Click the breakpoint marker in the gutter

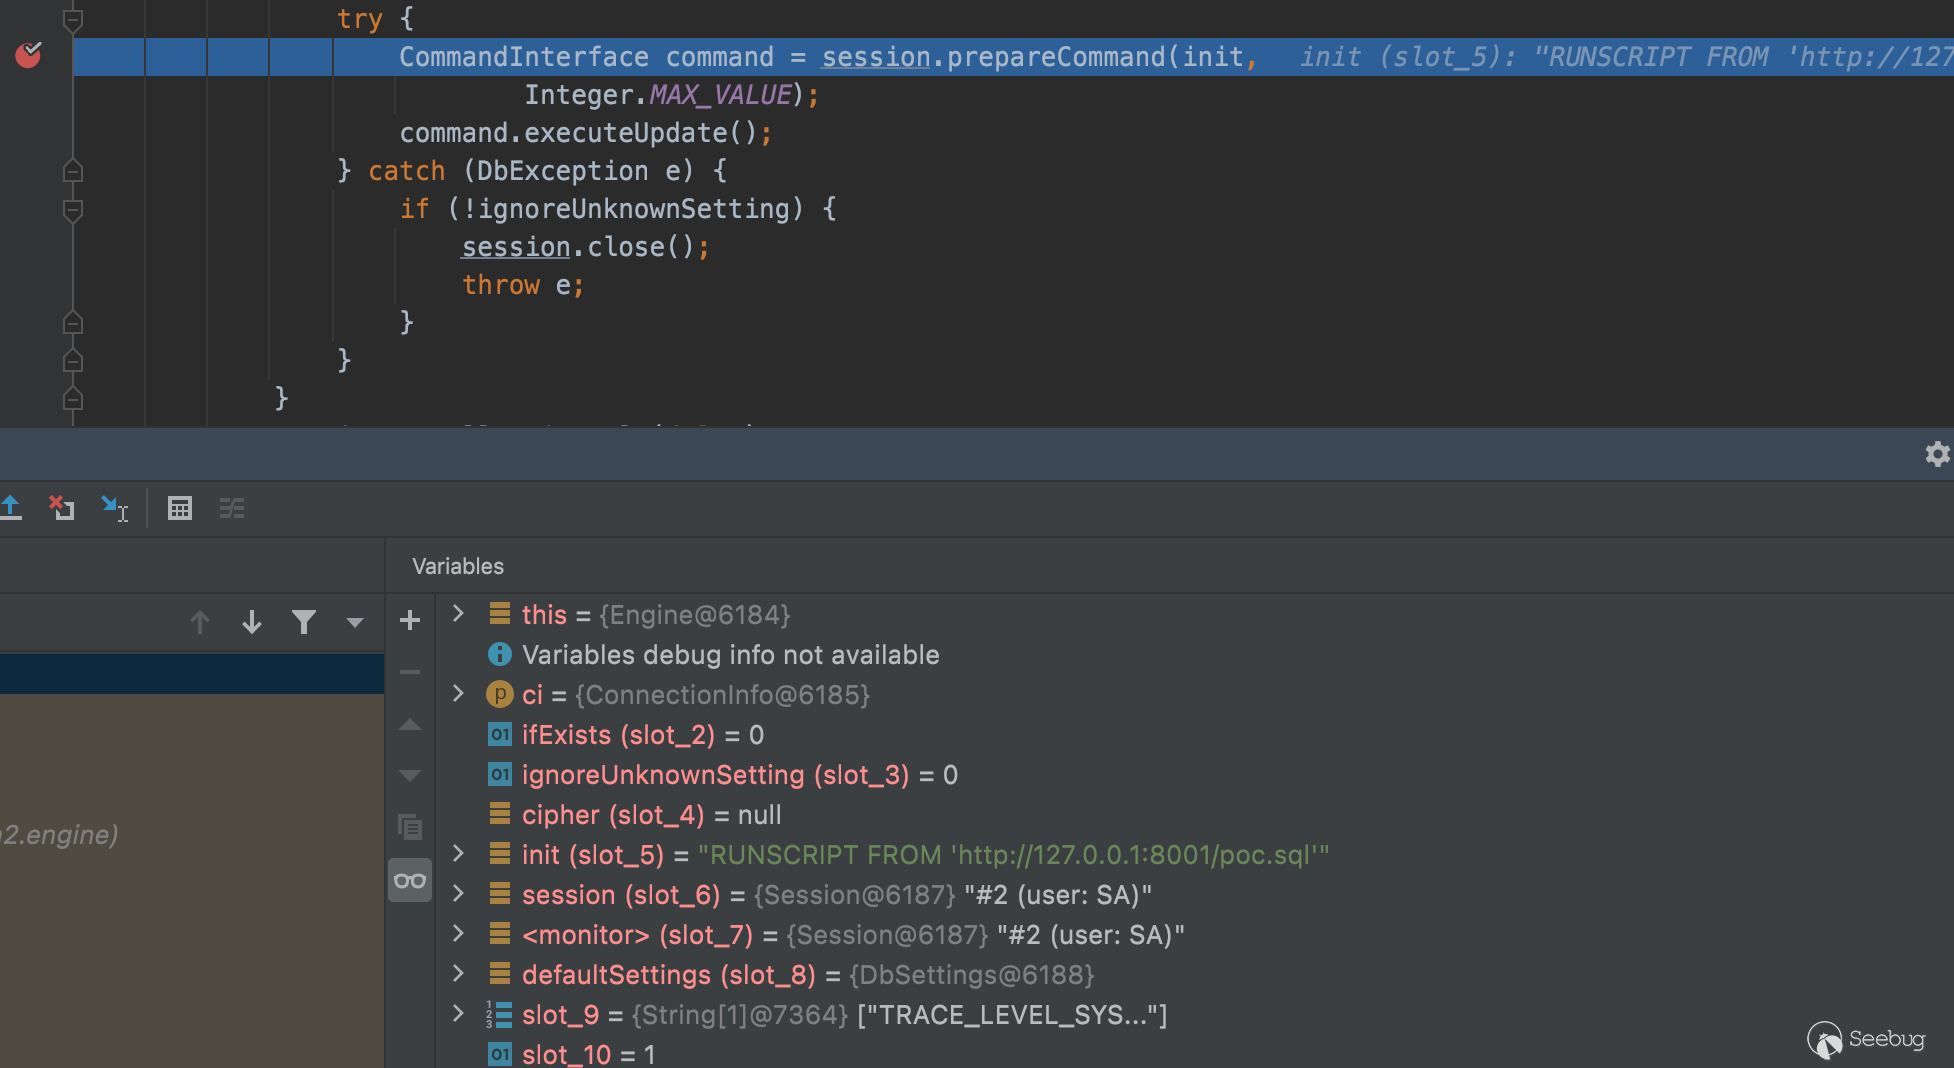click(x=28, y=55)
